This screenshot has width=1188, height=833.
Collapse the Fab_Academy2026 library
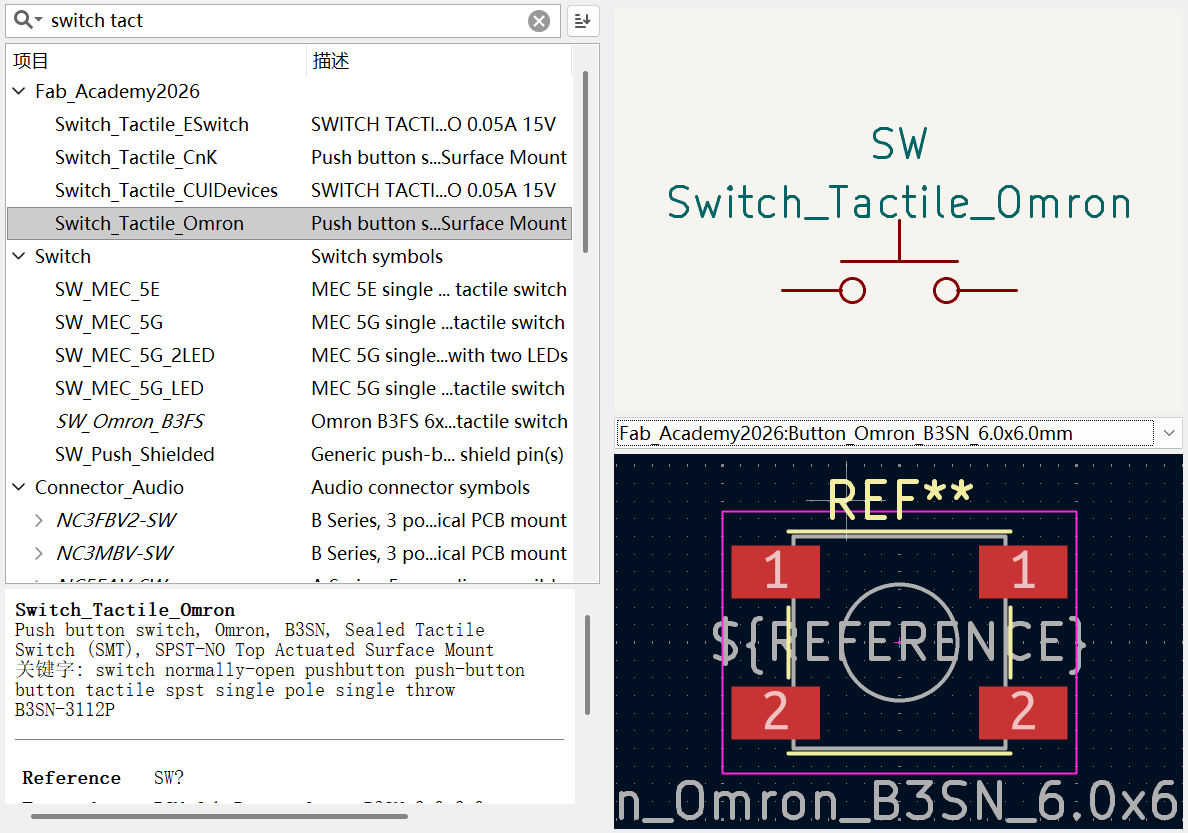[19, 91]
